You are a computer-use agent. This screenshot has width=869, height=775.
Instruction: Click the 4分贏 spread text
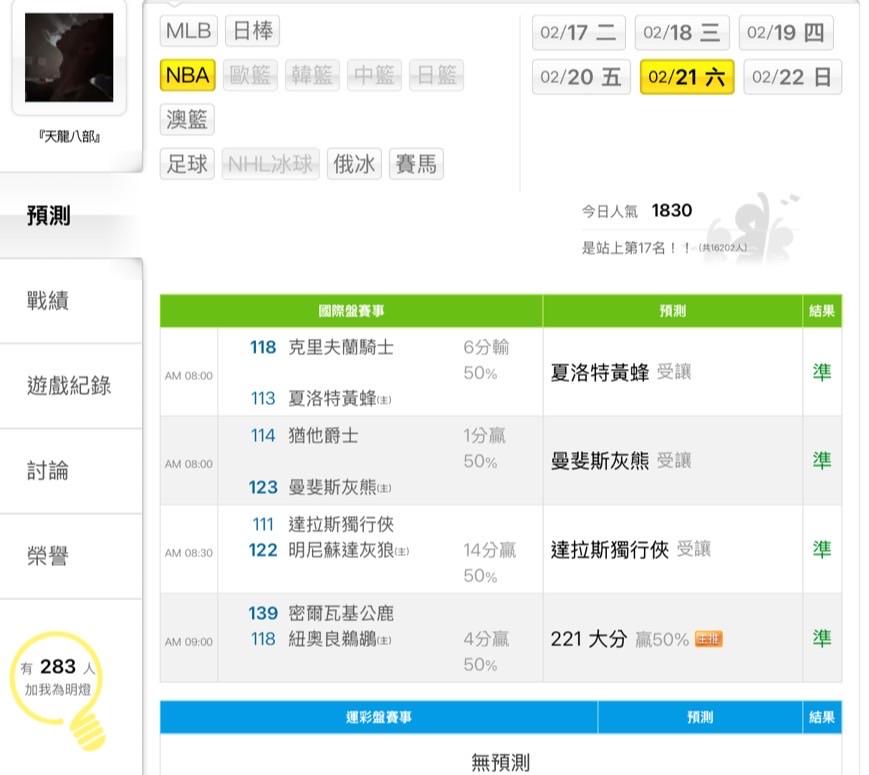486,639
